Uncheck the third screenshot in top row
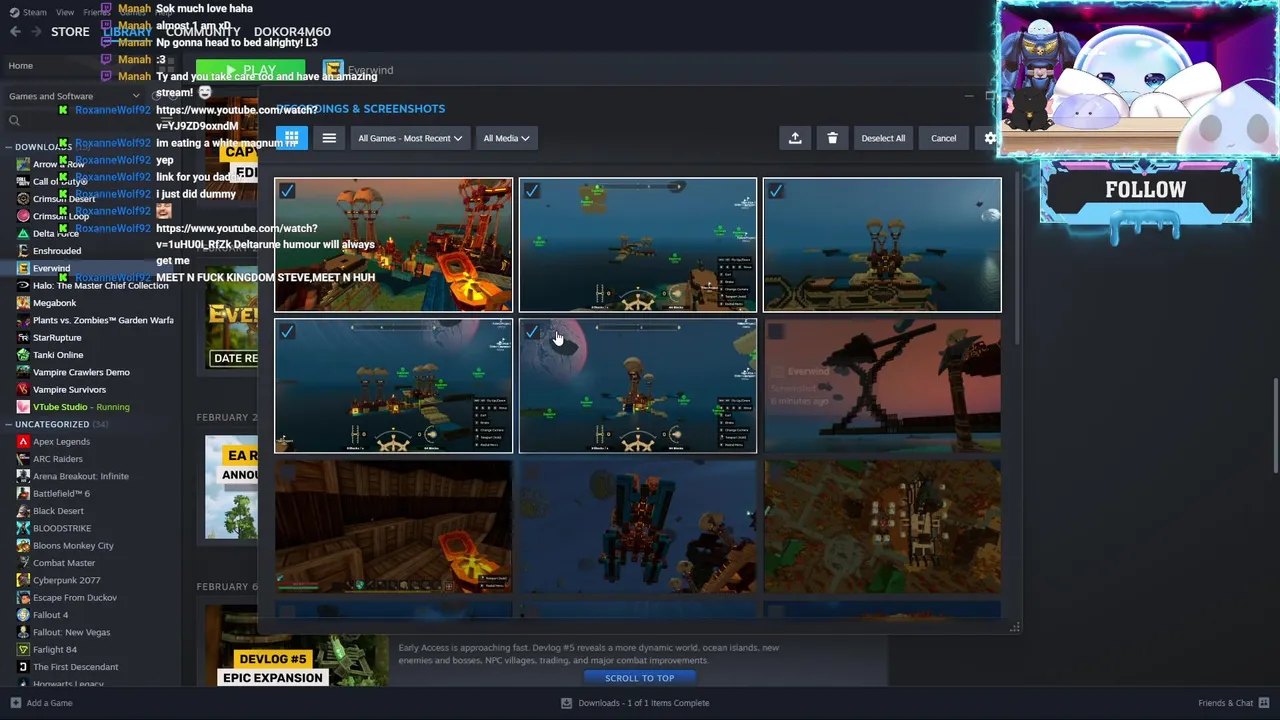1280x720 pixels. coord(775,191)
